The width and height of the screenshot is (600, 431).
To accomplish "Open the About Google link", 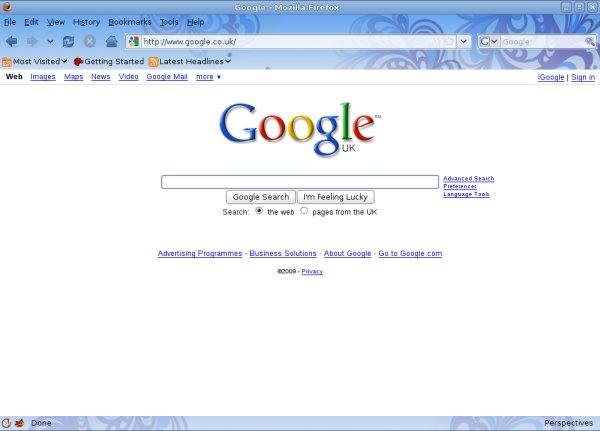I will click(x=347, y=253).
